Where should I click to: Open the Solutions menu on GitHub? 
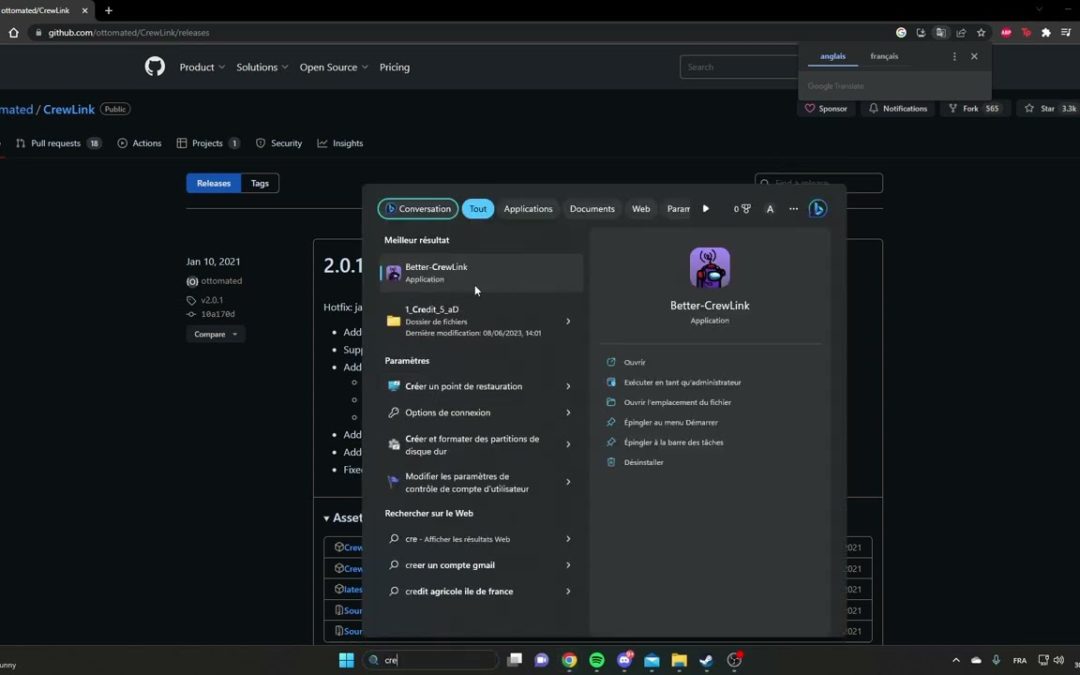[x=262, y=67]
